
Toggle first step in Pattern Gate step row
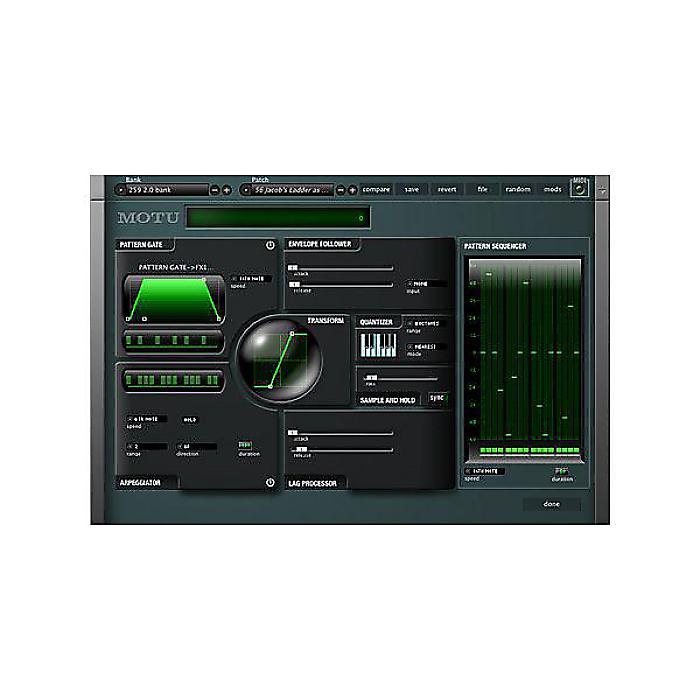coord(129,341)
